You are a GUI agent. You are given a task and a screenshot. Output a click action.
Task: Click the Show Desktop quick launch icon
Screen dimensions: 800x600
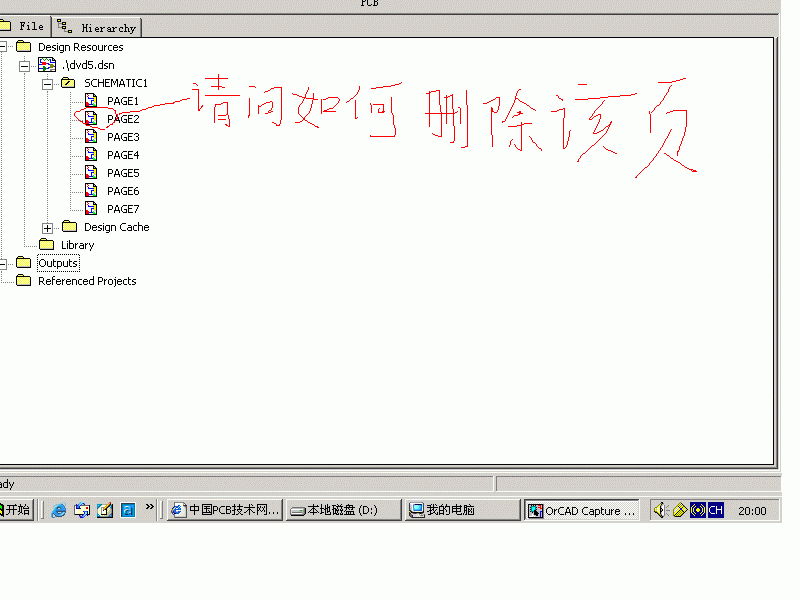pyautogui.click(x=82, y=510)
